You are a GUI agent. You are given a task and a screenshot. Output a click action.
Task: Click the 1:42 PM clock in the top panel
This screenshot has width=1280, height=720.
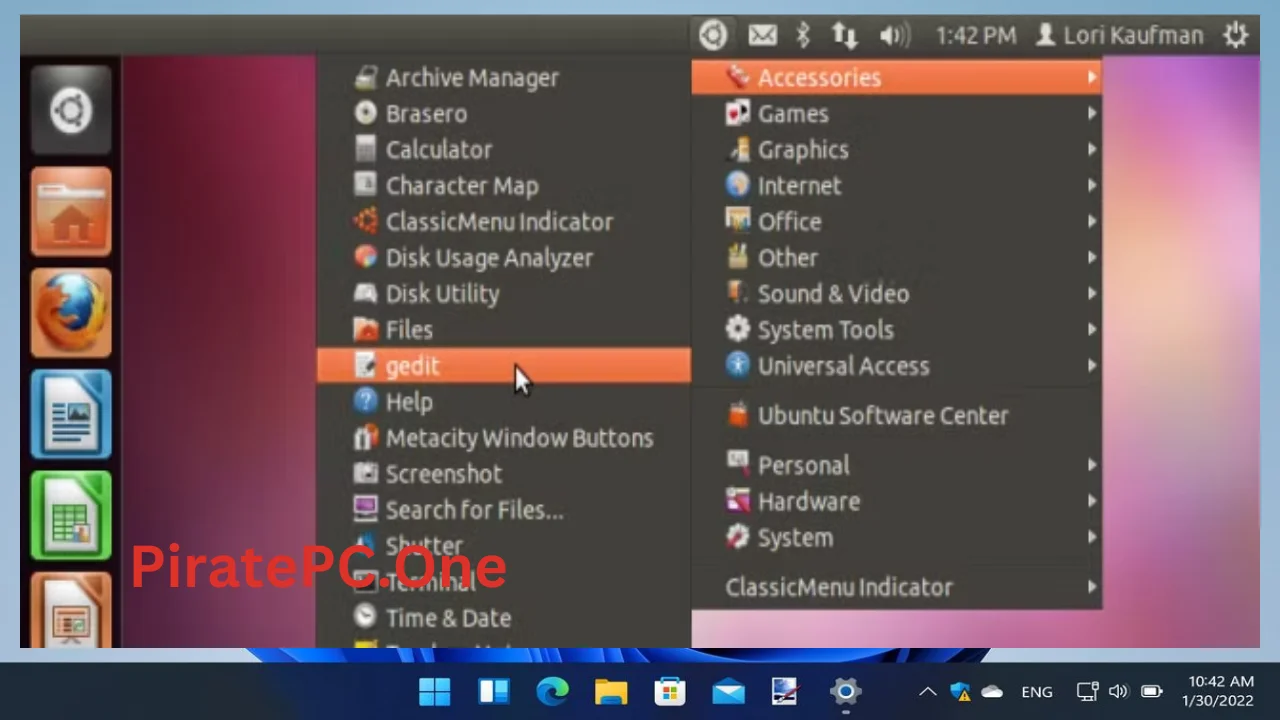pyautogui.click(x=976, y=36)
